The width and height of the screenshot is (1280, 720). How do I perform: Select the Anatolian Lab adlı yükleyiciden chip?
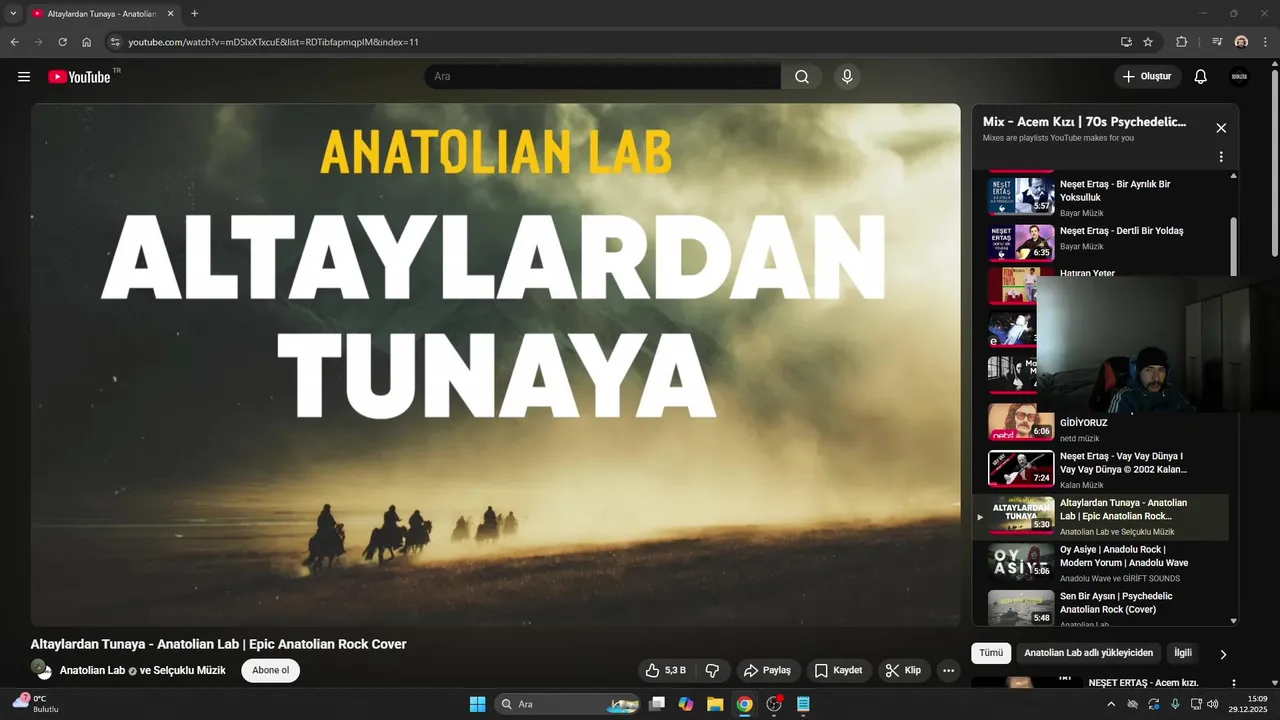point(1088,653)
